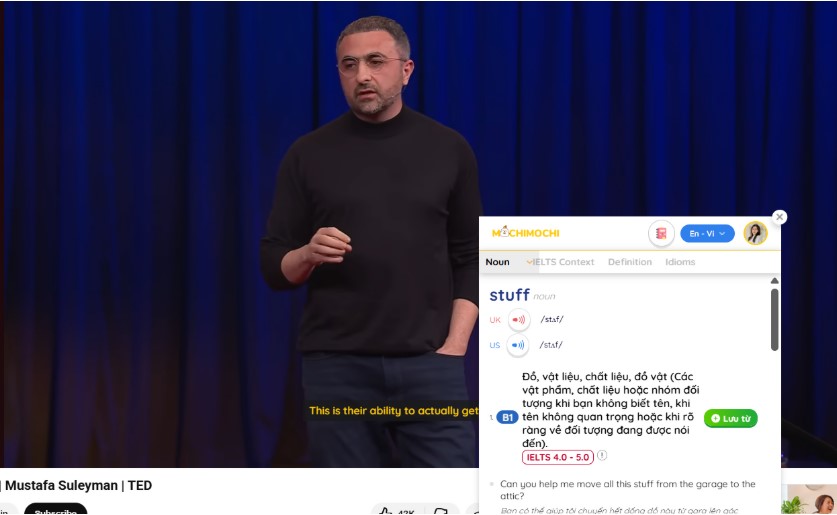Click the IELTS 4.0 - 5.0 badge
The width and height of the screenshot is (837, 515).
point(558,457)
